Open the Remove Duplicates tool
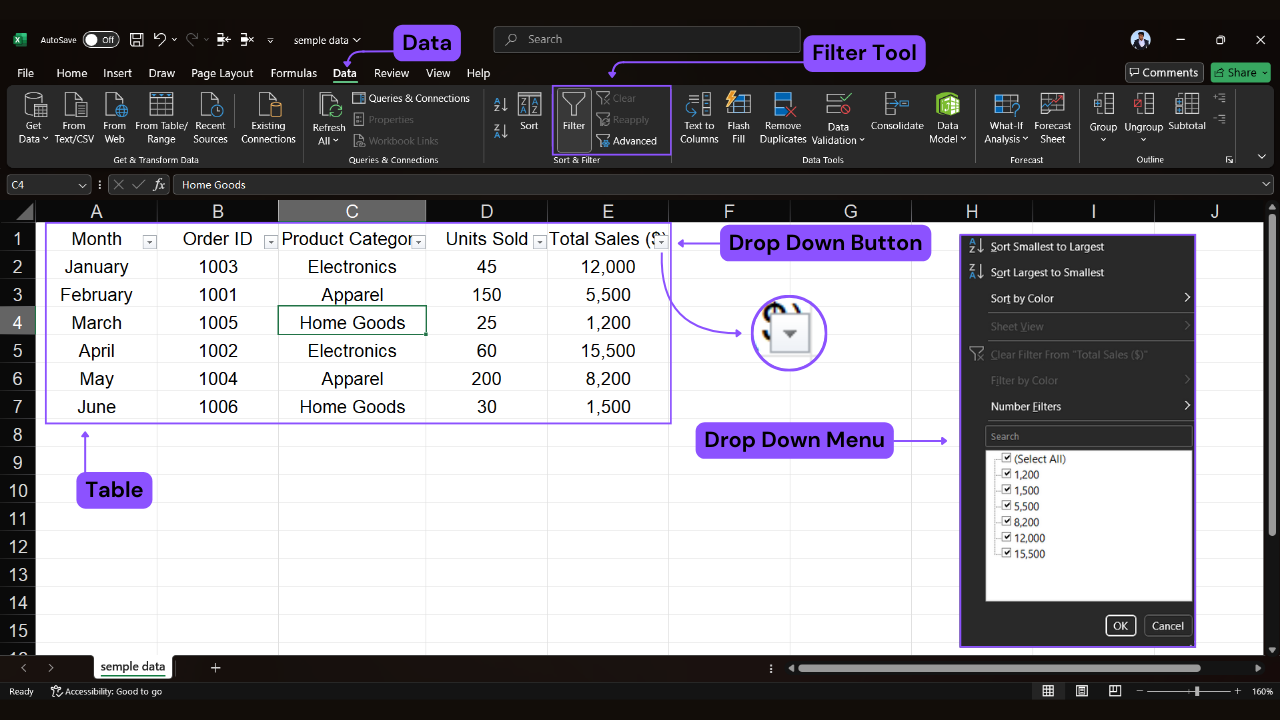Image resolution: width=1280 pixels, height=720 pixels. pos(782,118)
